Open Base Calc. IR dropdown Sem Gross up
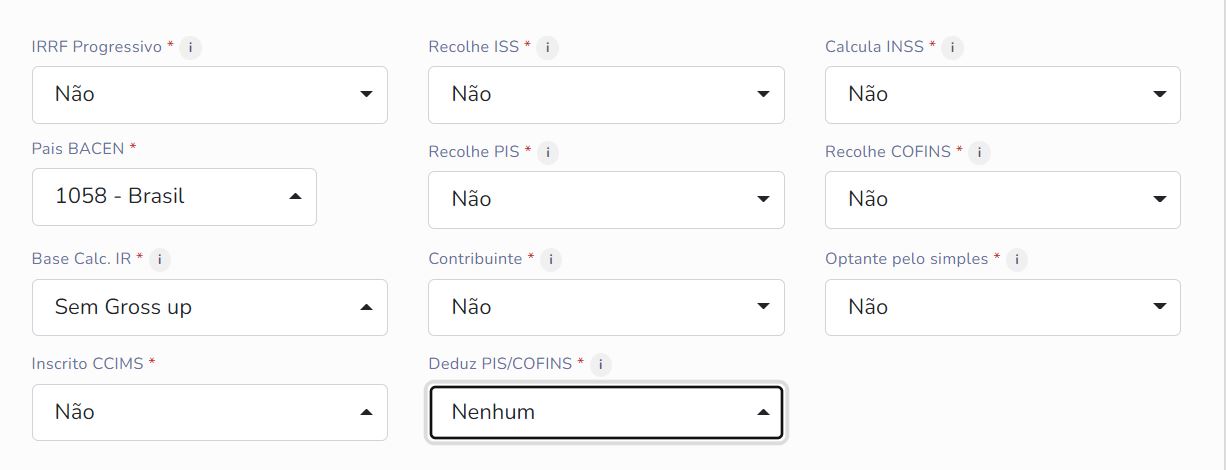The width and height of the screenshot is (1226, 470). (x=210, y=307)
